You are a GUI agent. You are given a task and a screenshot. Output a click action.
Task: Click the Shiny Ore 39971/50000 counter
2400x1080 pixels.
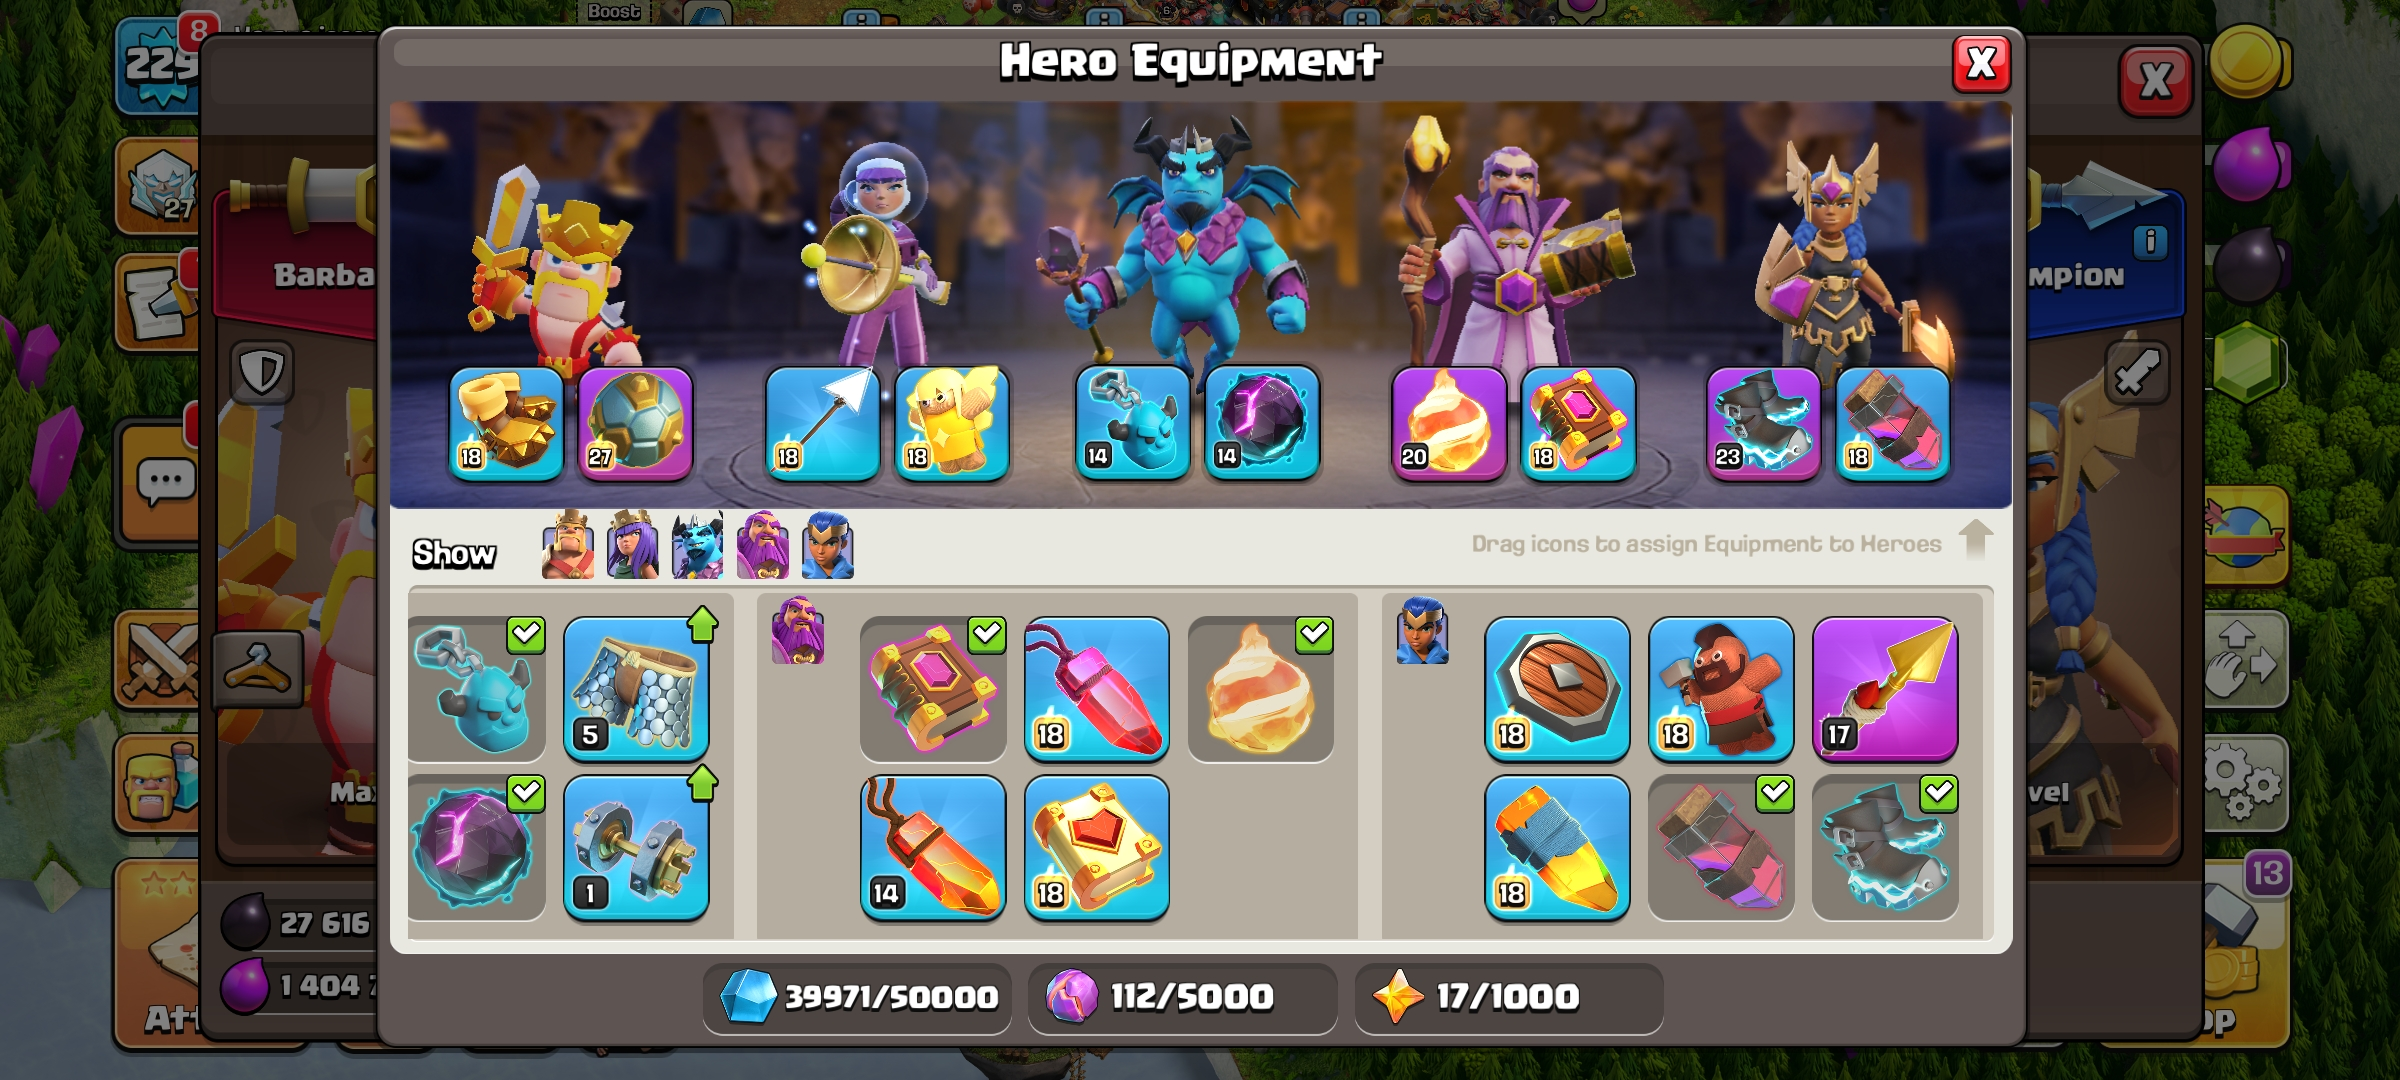[858, 997]
